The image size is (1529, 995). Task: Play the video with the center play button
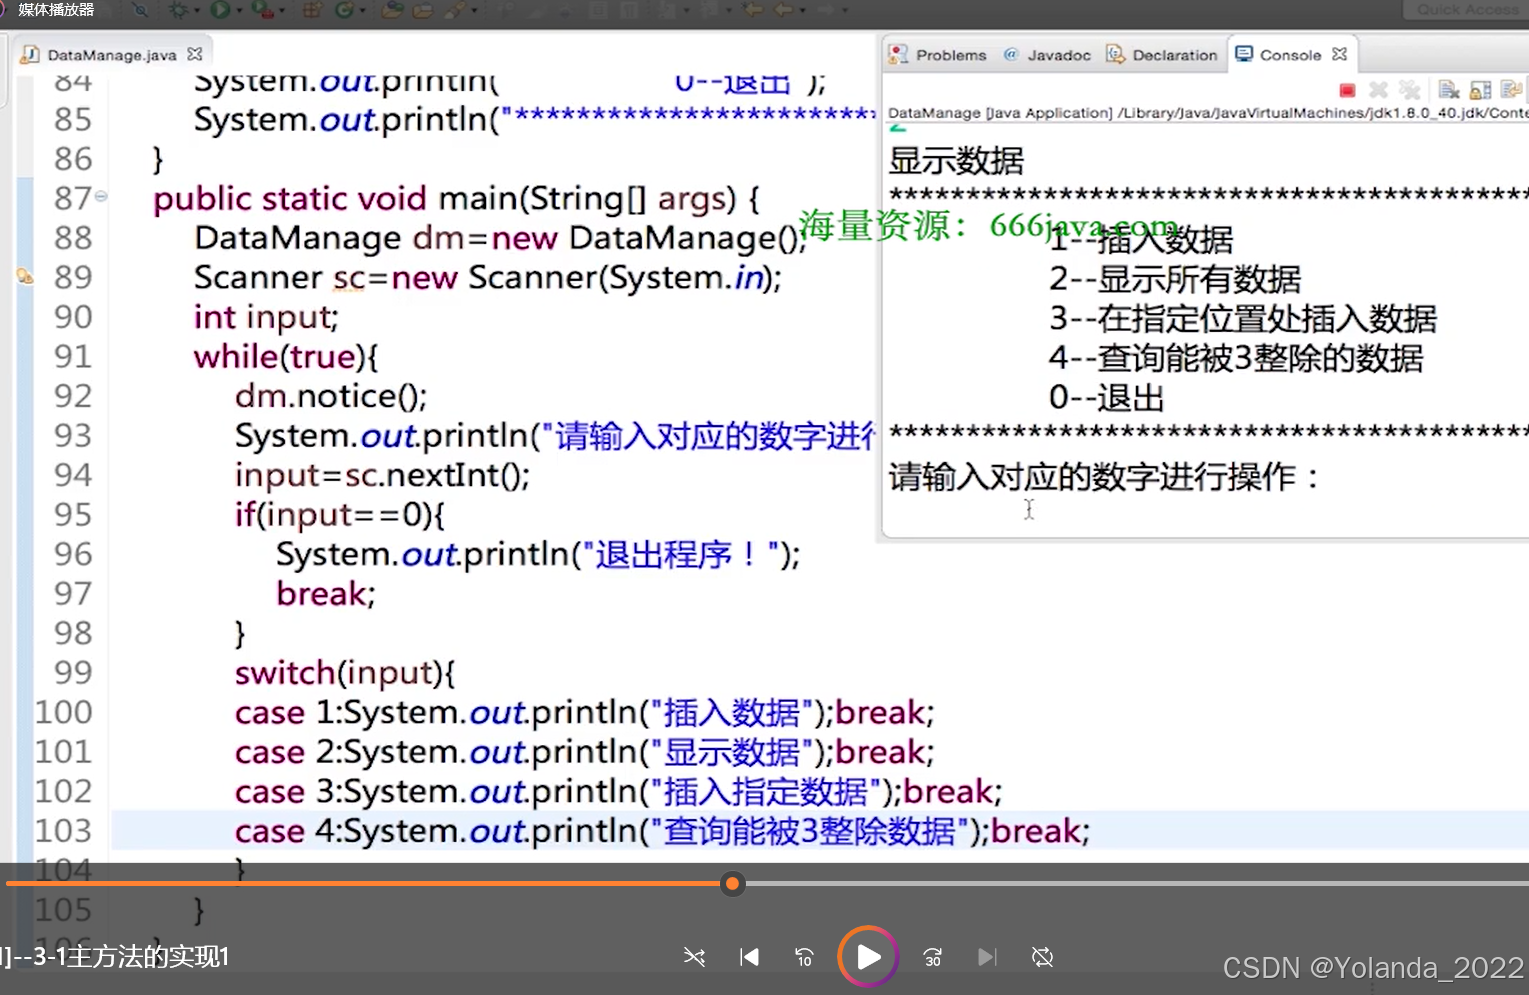[867, 957]
